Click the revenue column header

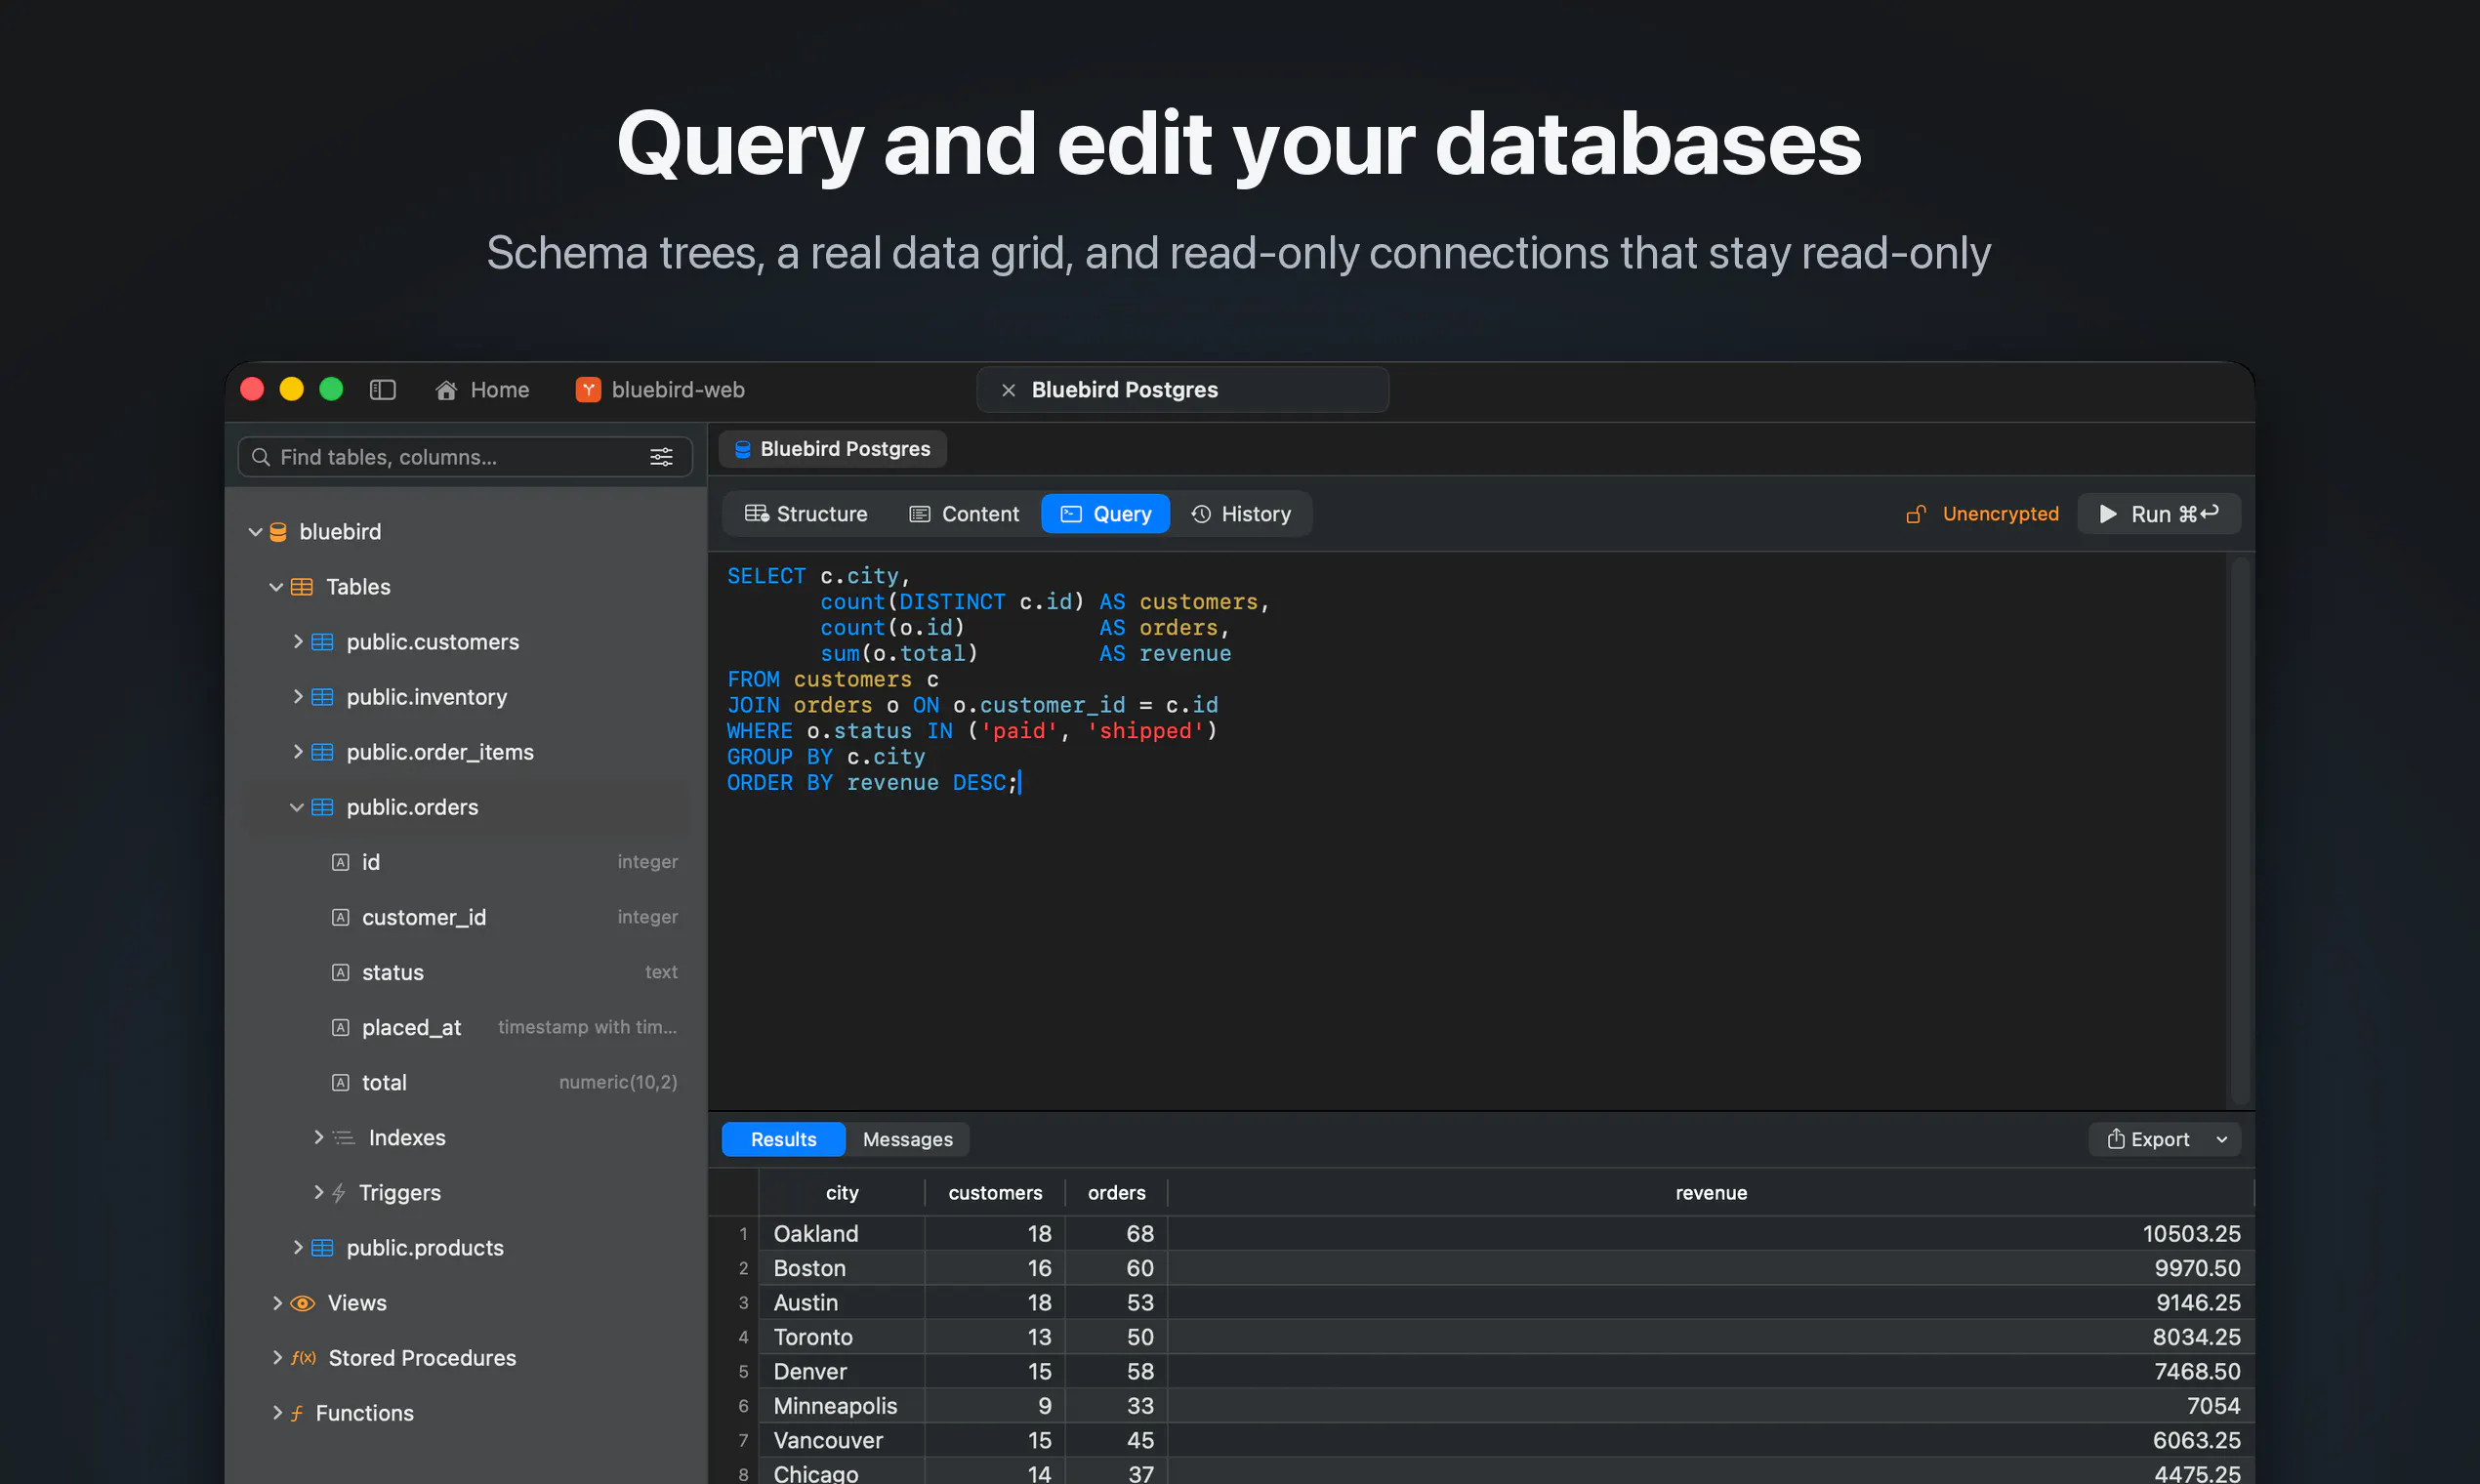tap(1710, 1193)
